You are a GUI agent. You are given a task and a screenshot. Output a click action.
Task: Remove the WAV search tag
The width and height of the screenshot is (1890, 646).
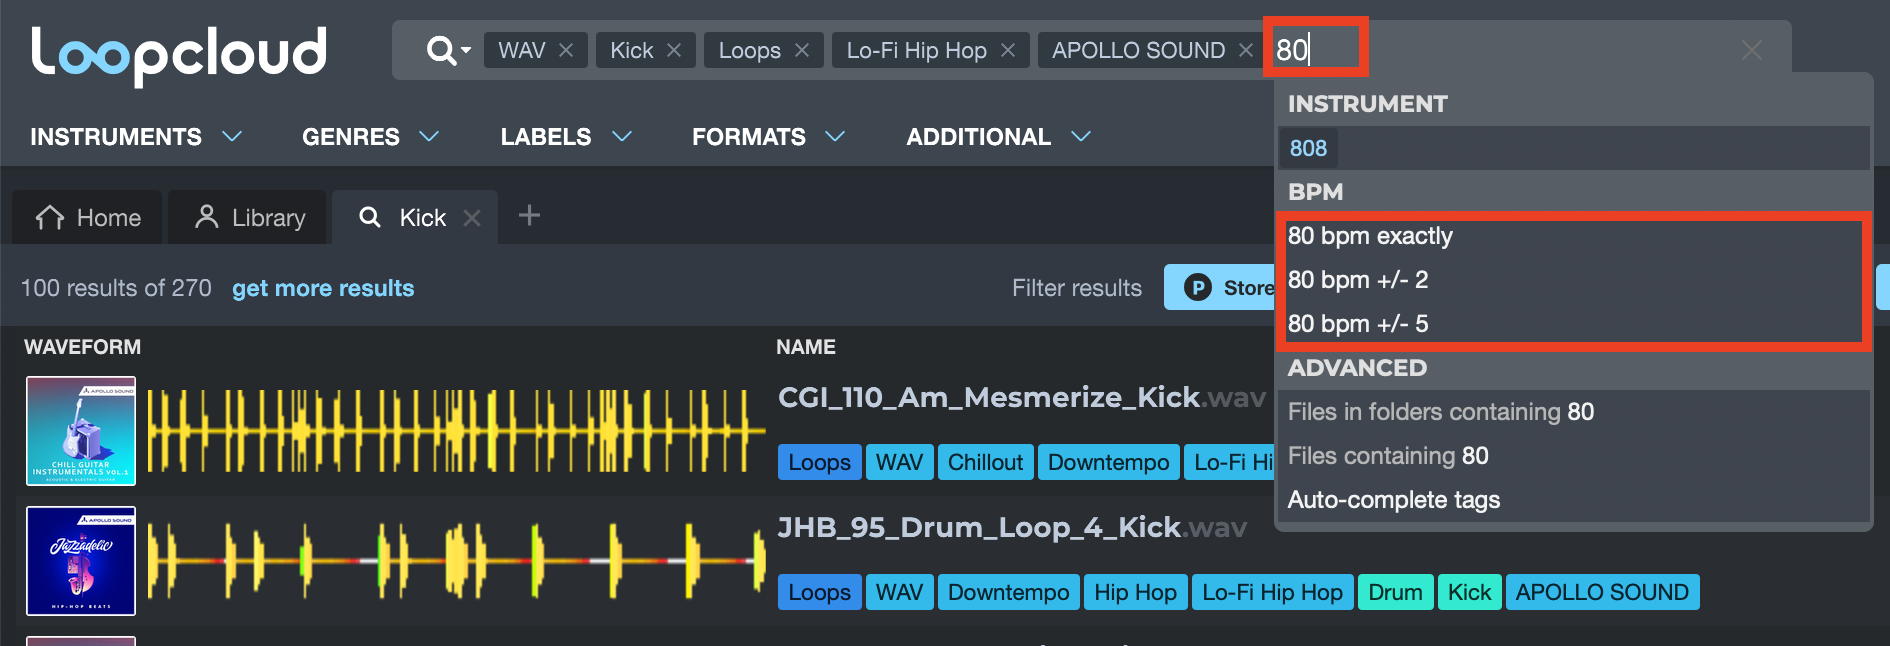pyautogui.click(x=566, y=50)
